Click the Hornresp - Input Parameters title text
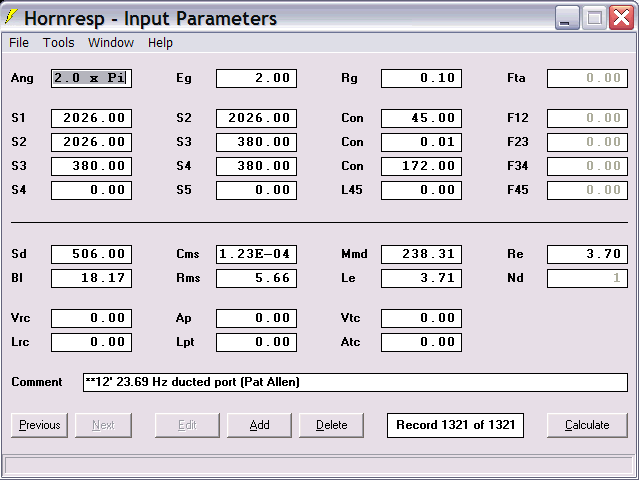The image size is (639, 480). click(x=150, y=19)
